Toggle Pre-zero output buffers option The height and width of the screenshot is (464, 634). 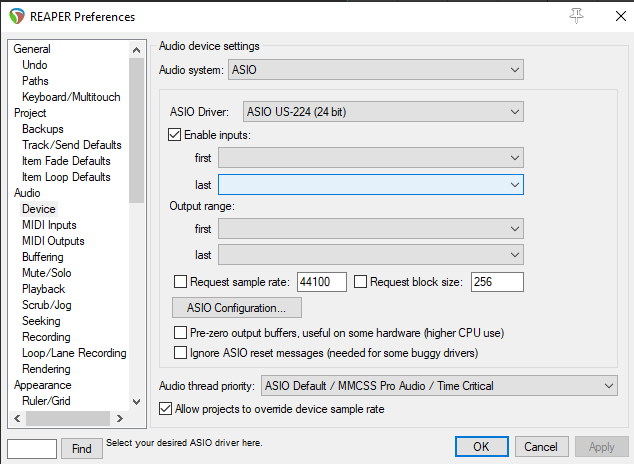181,332
